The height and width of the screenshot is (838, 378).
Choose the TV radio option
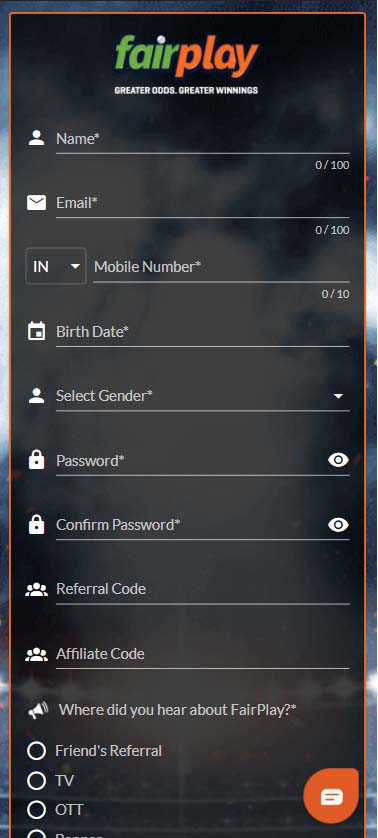[36, 780]
